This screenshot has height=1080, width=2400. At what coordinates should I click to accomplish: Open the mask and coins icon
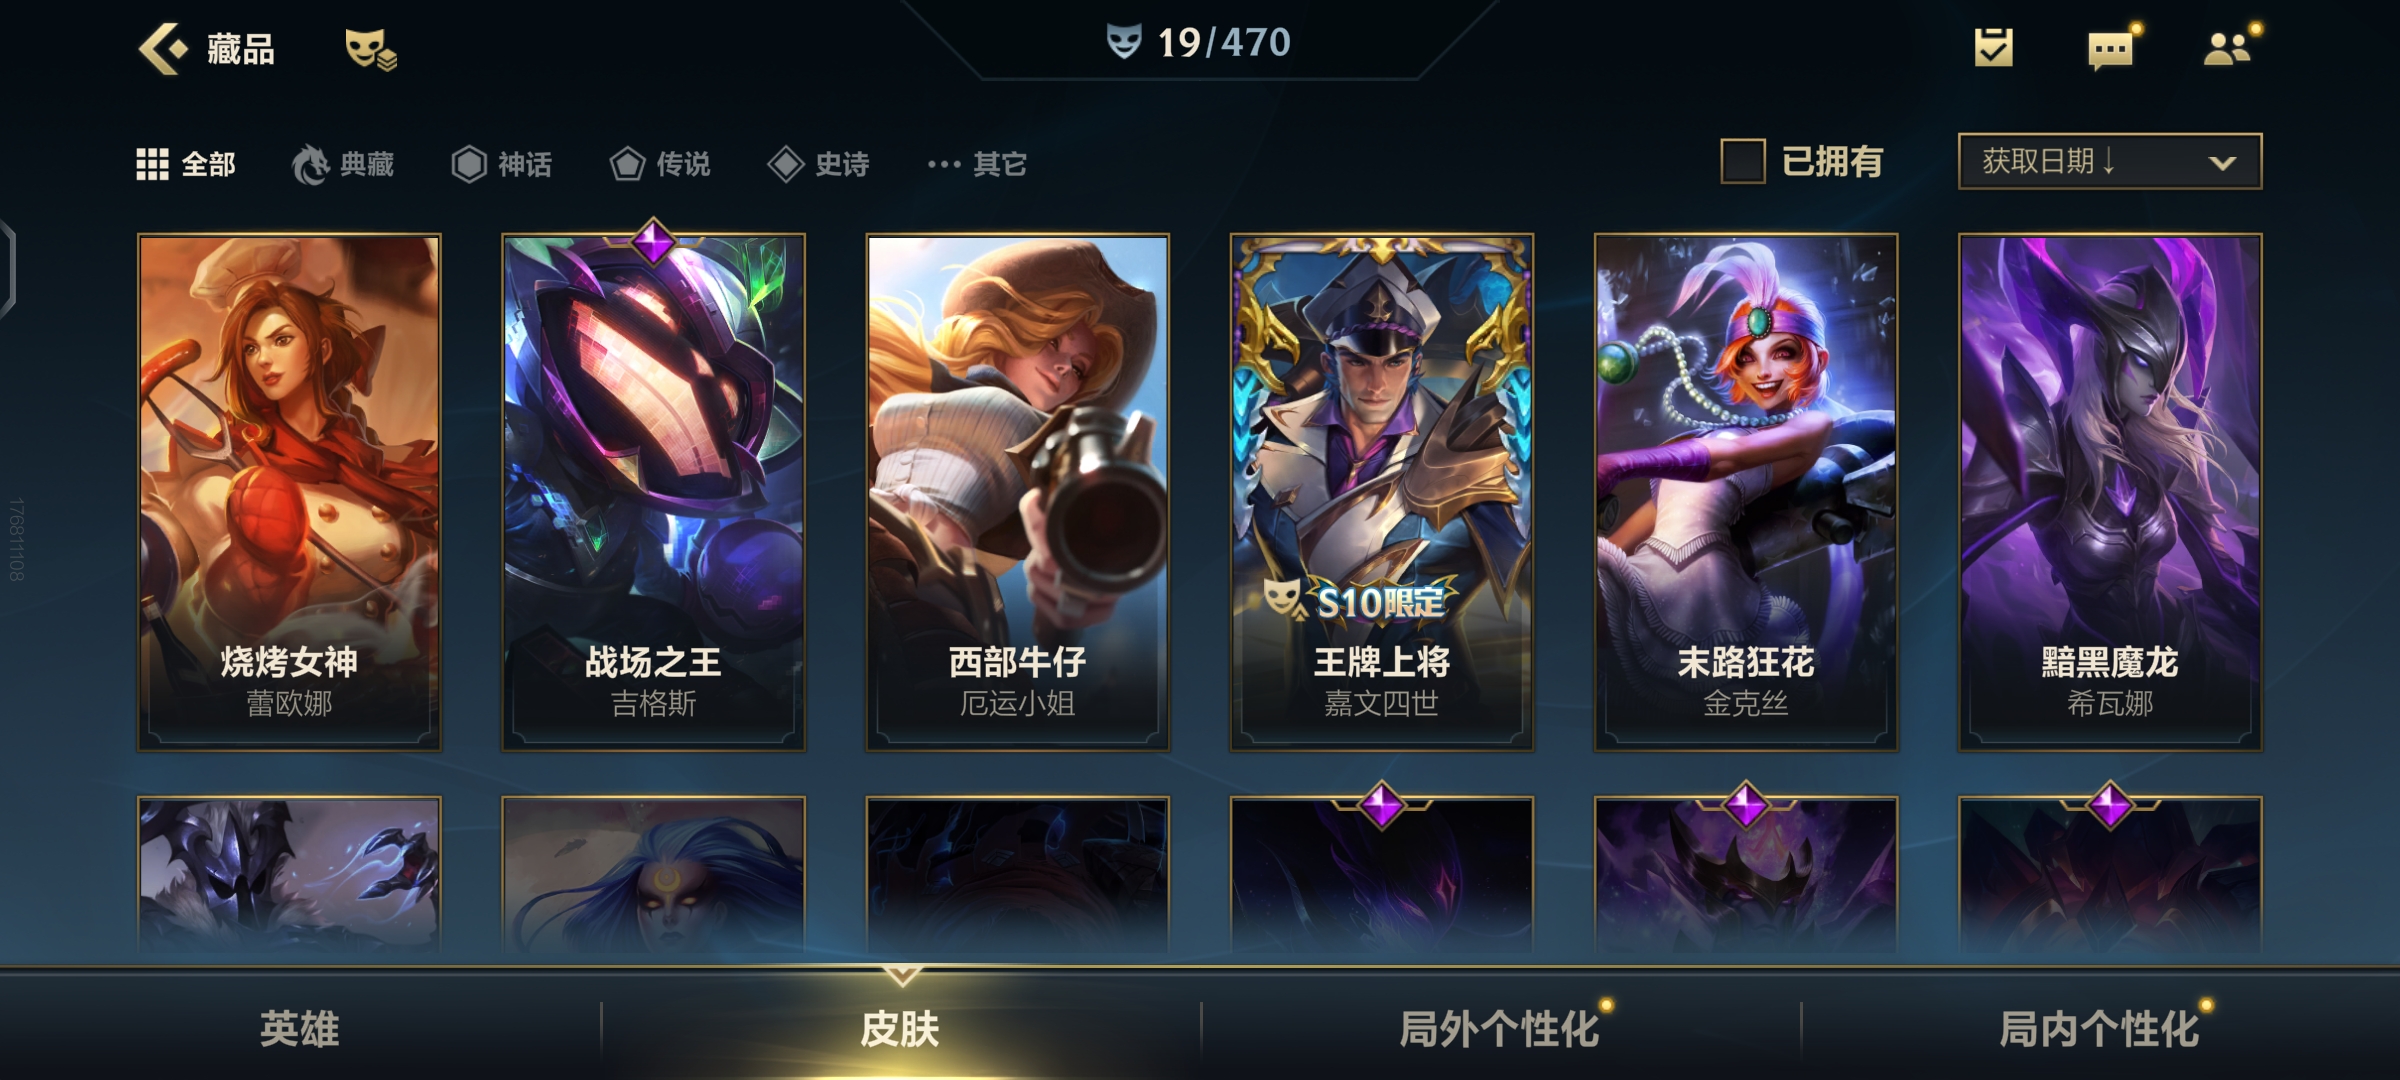(x=371, y=49)
